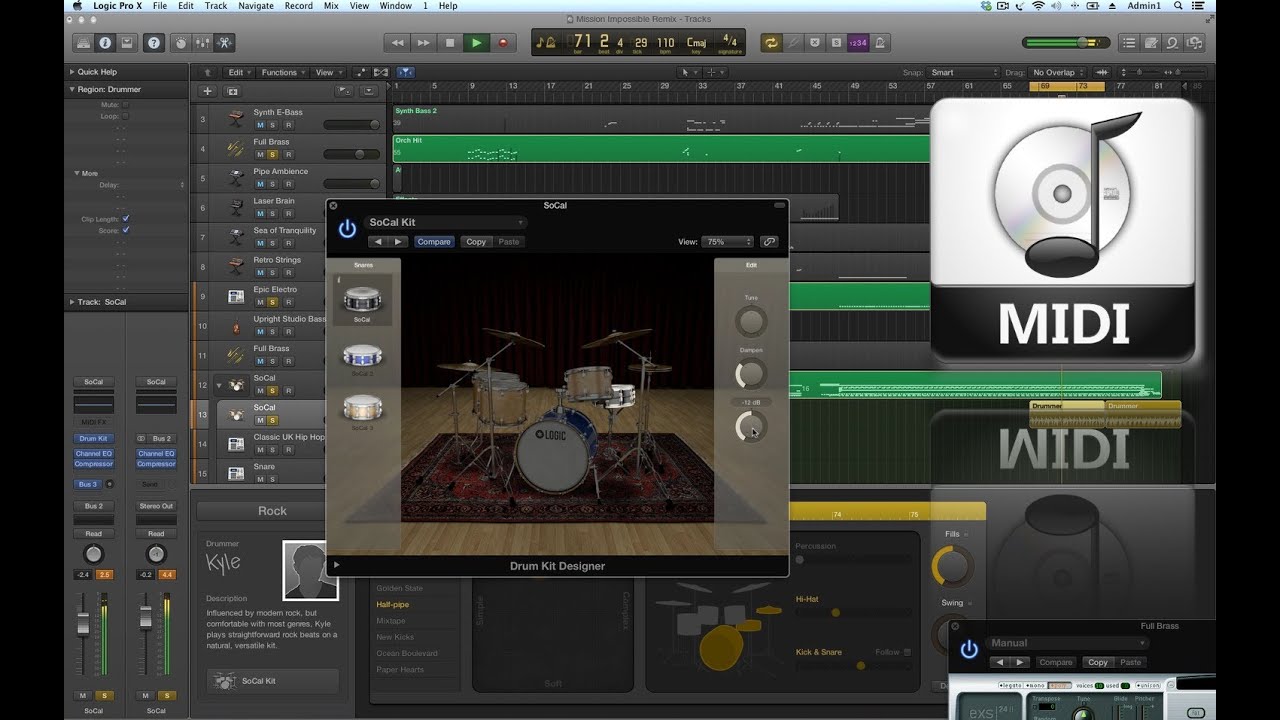Start playback with the green Play button
Viewport: 1280px width, 720px height.
coord(476,43)
